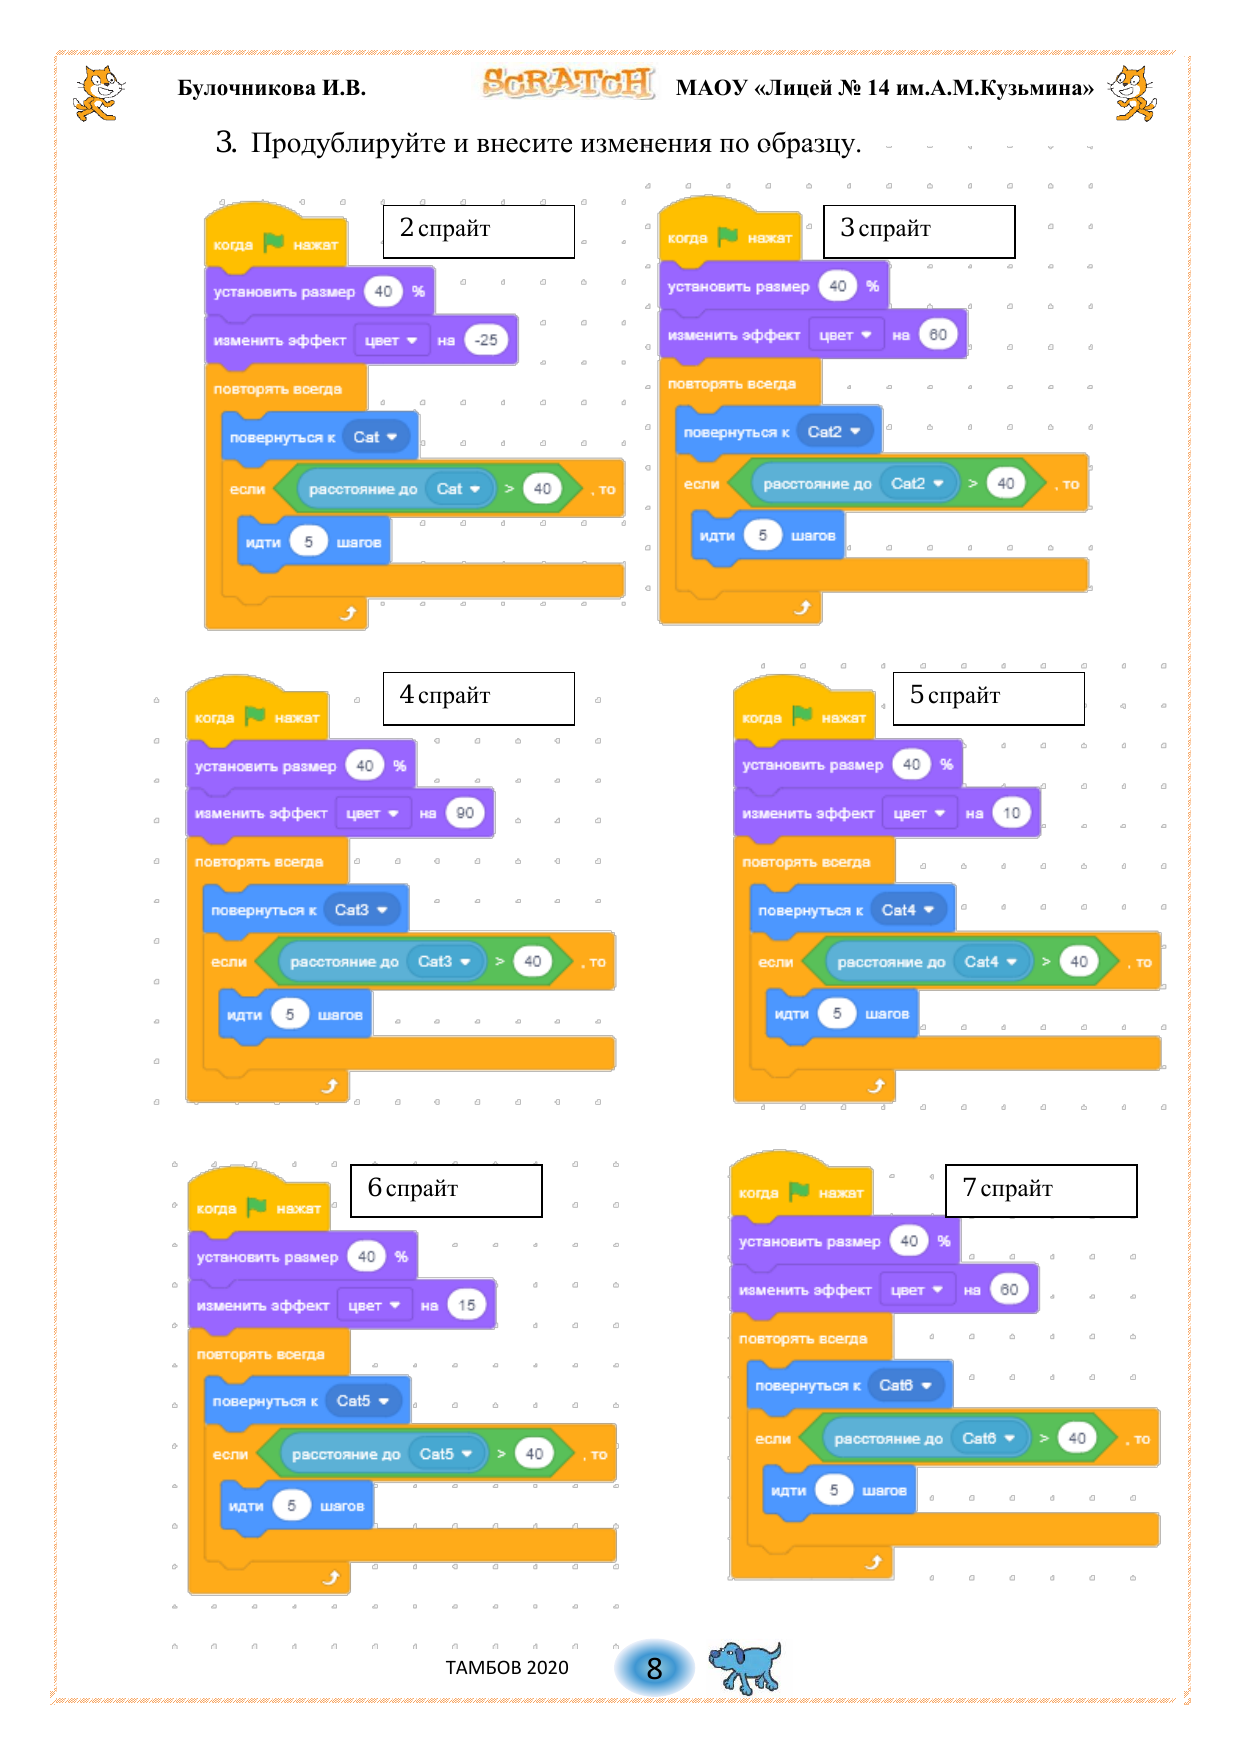Click the green flag in the 7 спрайт script
This screenshot has width=1241, height=1754.
798,1191
